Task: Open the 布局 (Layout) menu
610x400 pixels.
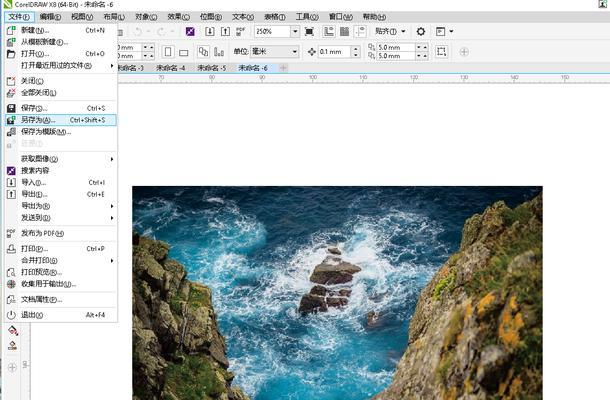Action: pyautogui.click(x=114, y=17)
